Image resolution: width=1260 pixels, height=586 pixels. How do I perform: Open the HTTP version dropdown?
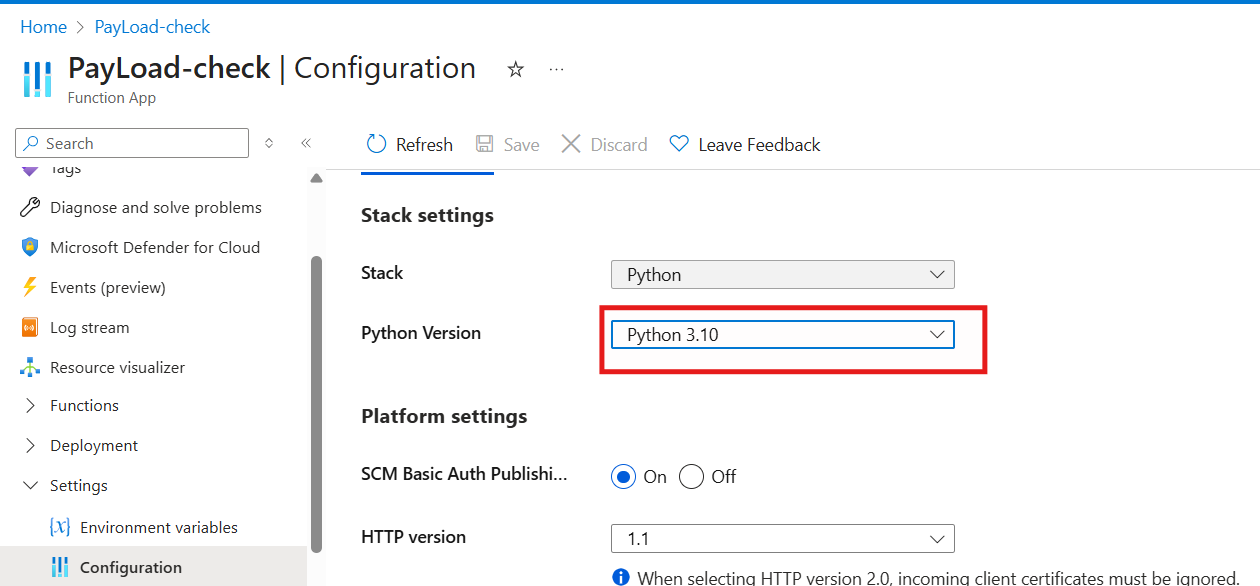click(x=782, y=539)
